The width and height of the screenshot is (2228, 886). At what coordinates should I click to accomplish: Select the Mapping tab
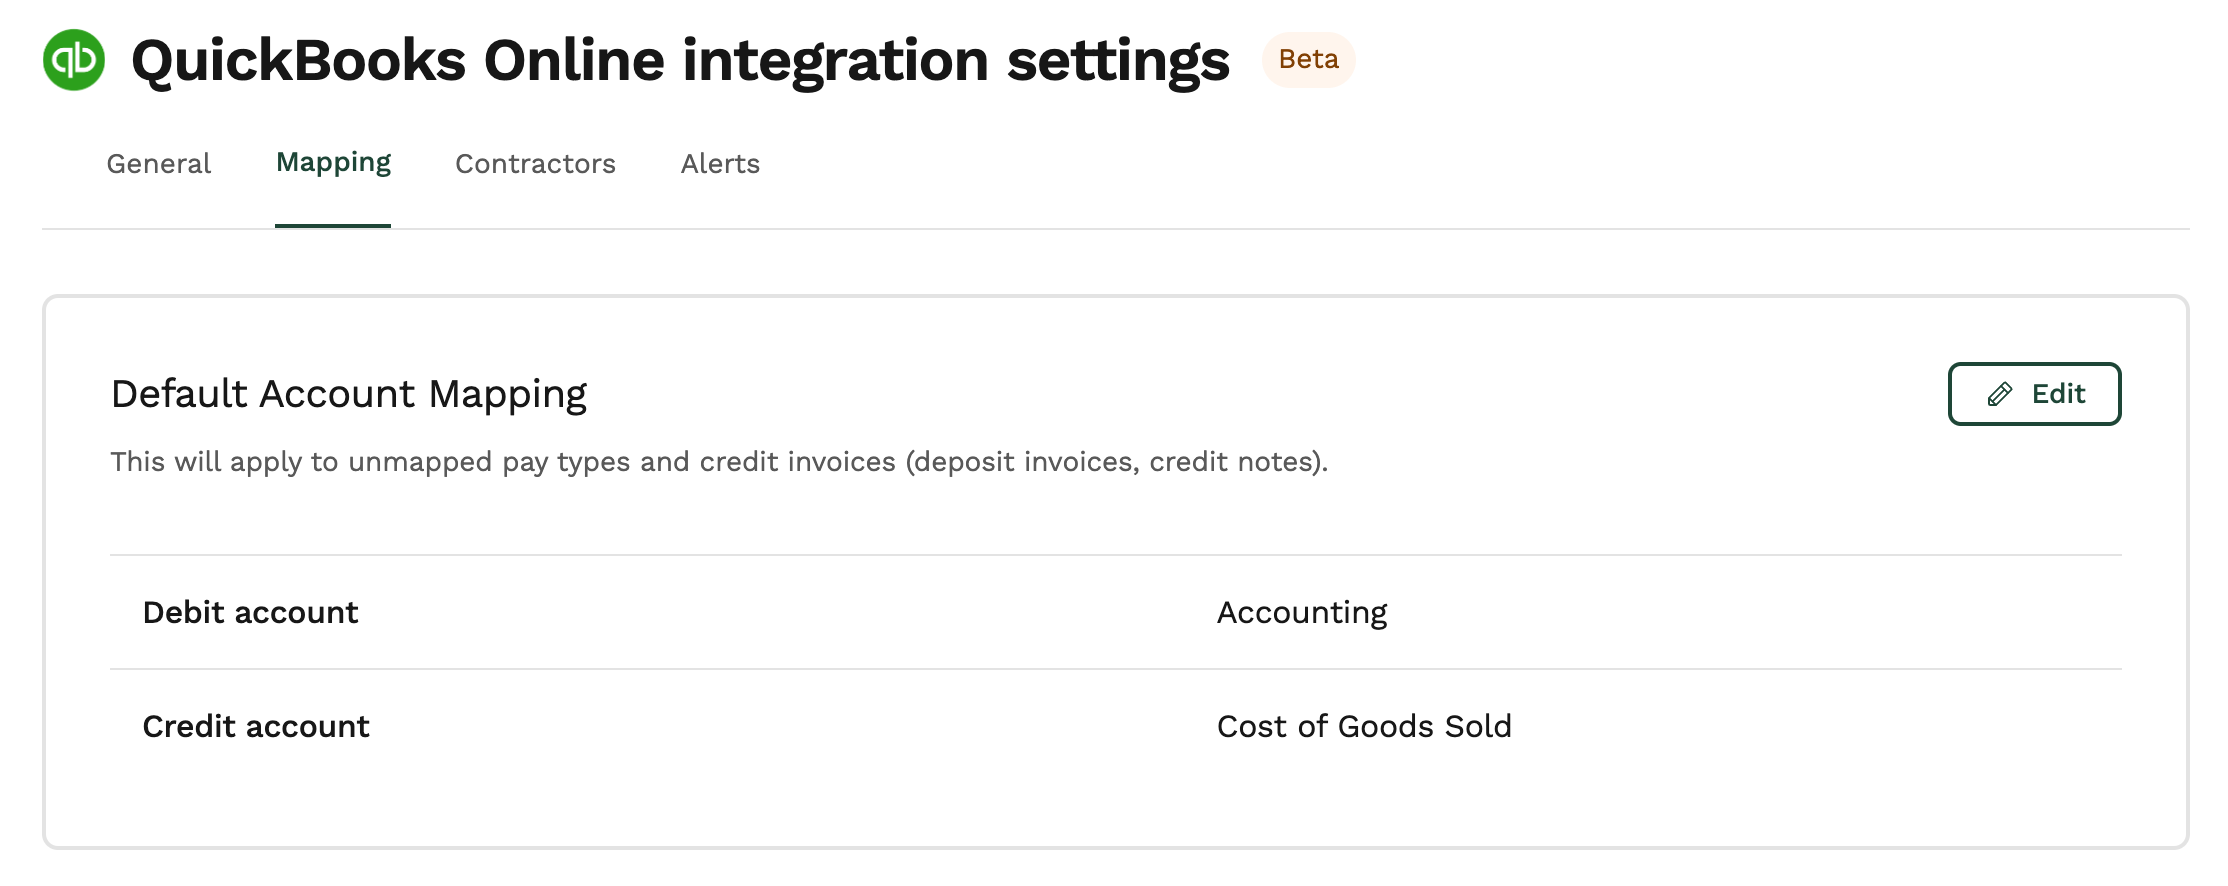tap(333, 163)
